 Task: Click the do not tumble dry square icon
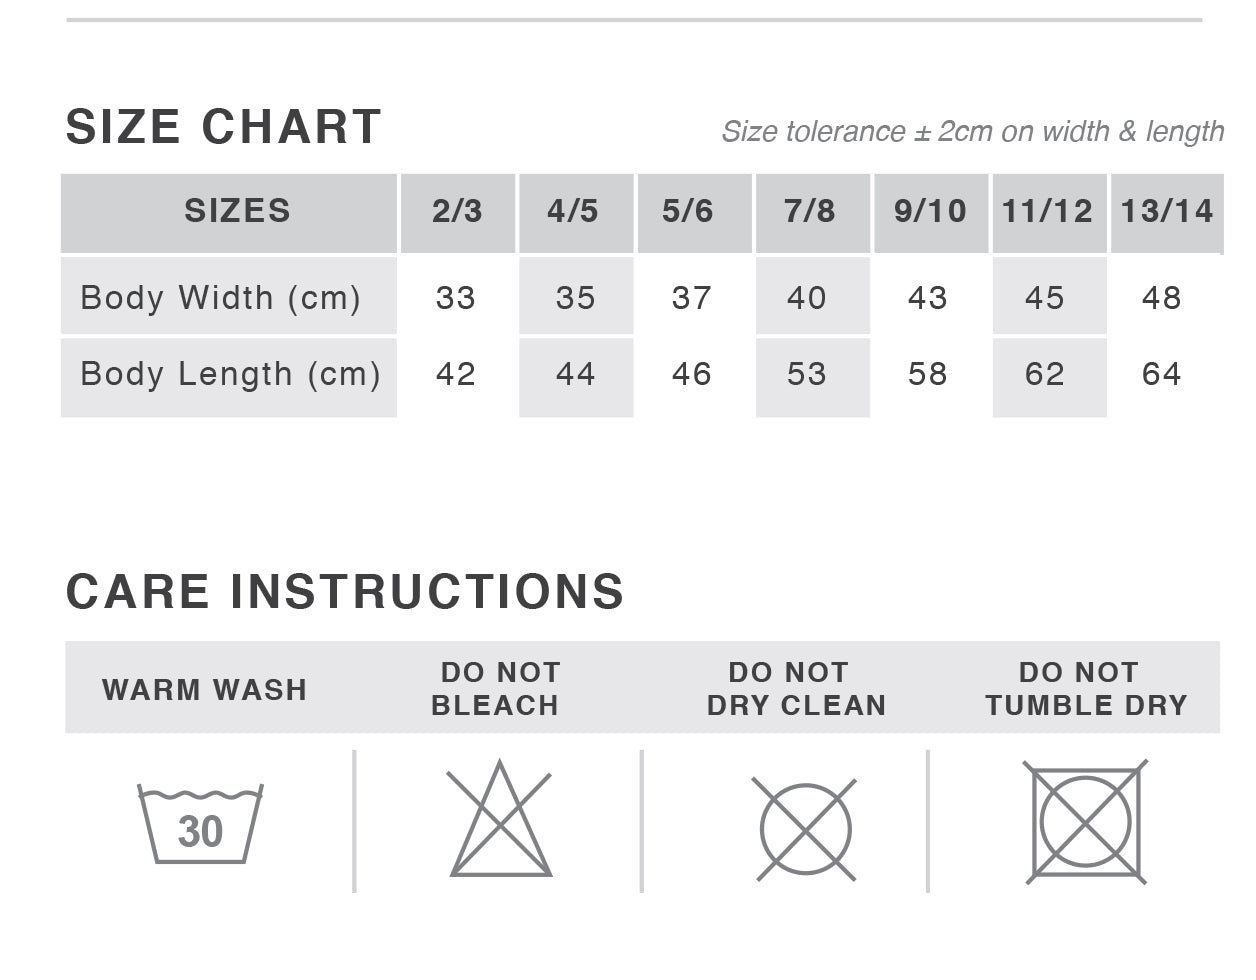[1085, 822]
